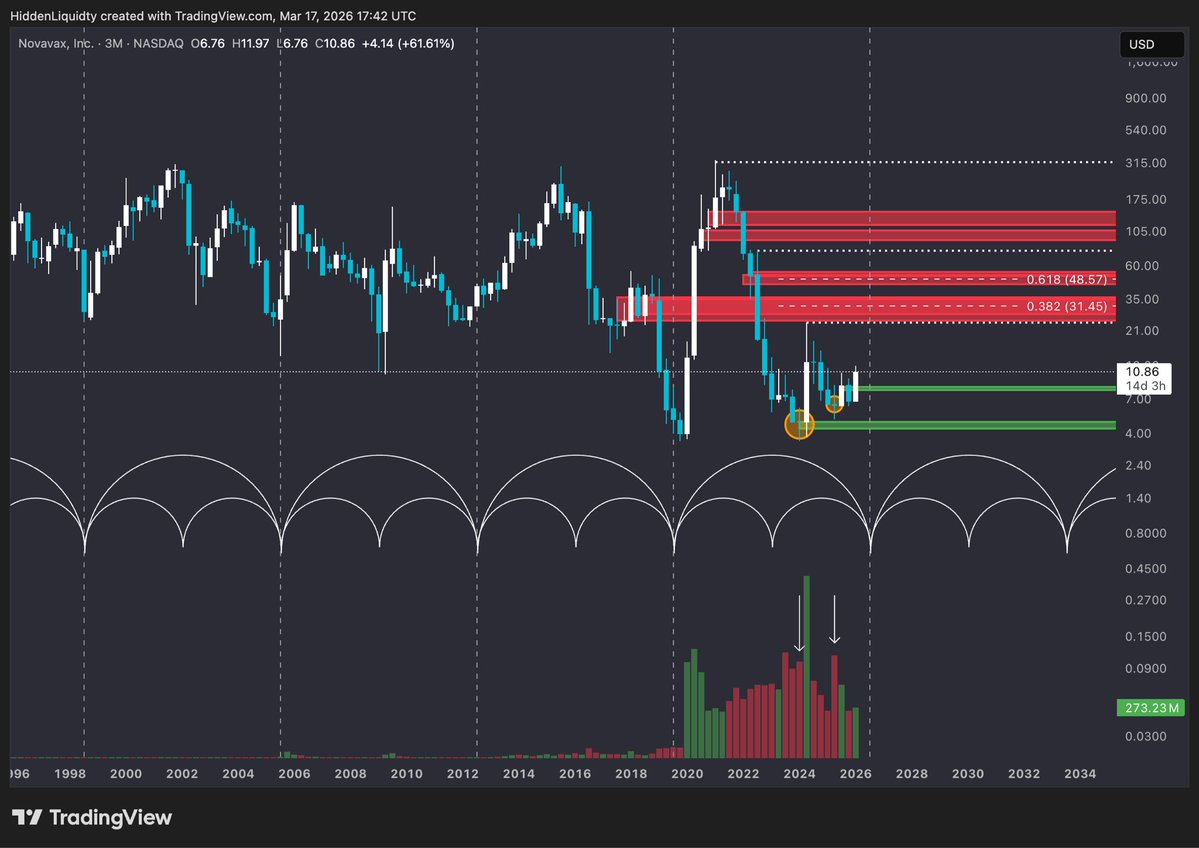Click the 35.00 price axis label
The image size is (1199, 848).
click(1142, 299)
